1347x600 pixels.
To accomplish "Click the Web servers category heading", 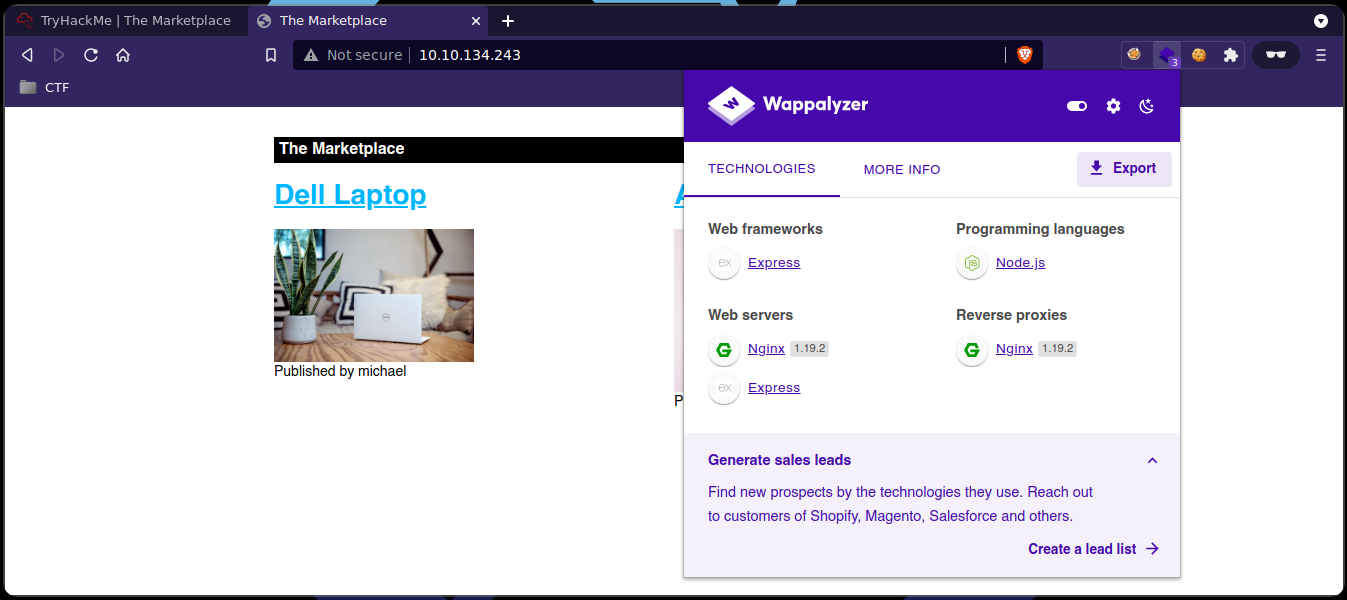I will coord(750,315).
